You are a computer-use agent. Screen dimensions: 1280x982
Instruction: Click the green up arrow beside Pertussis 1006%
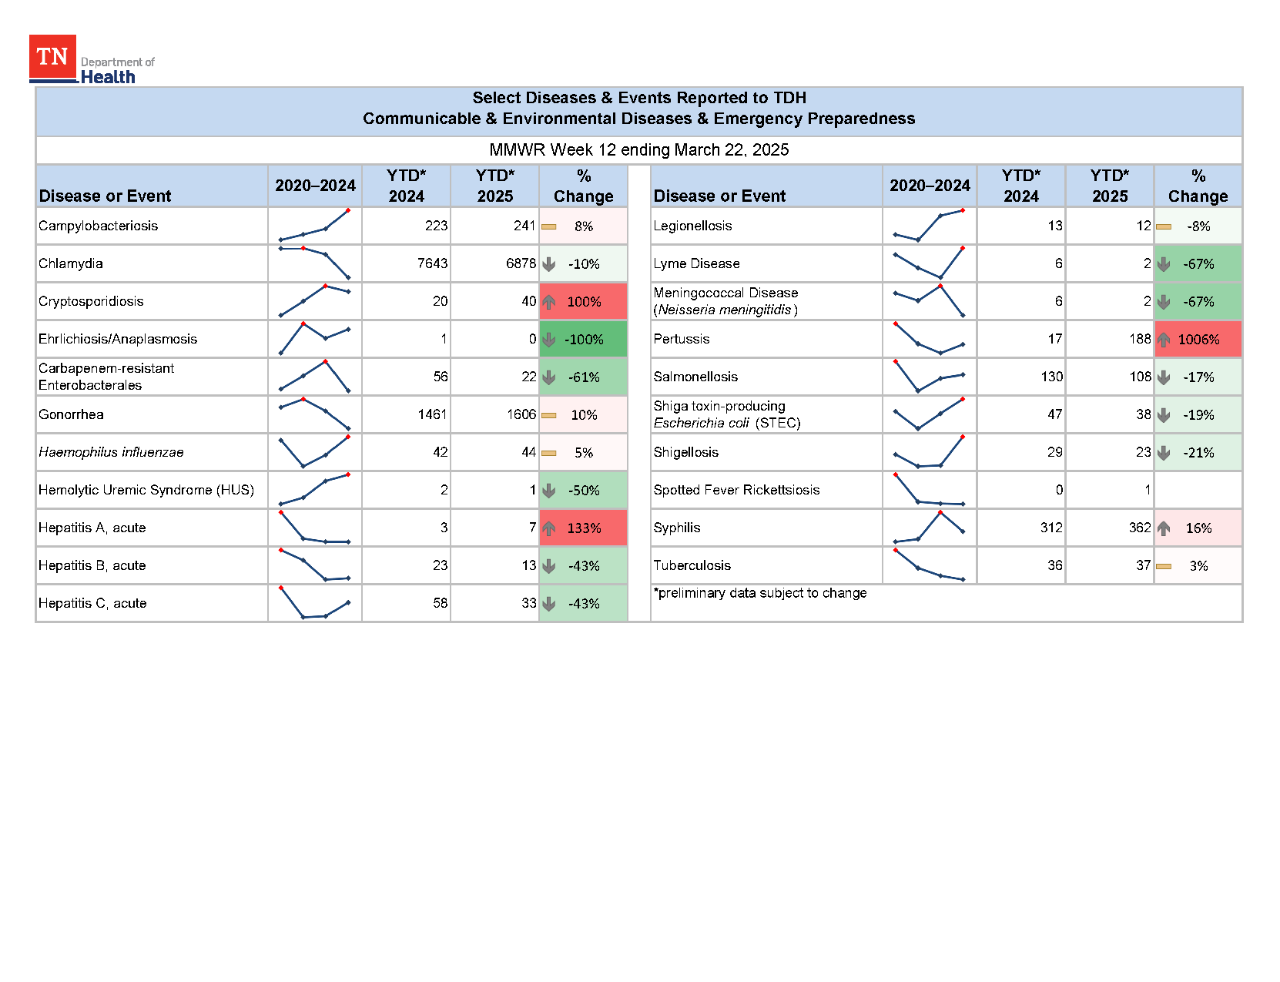pos(1164,339)
